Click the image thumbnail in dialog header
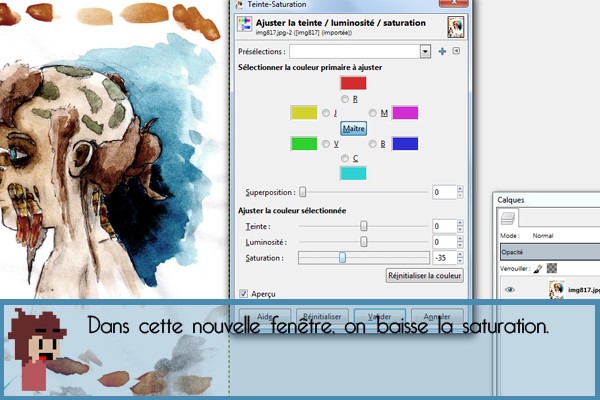 pos(456,27)
